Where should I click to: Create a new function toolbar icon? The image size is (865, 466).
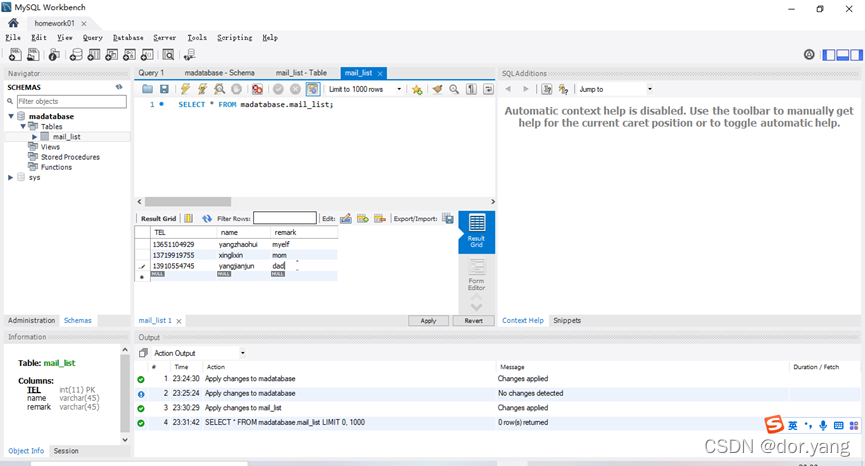(147, 55)
